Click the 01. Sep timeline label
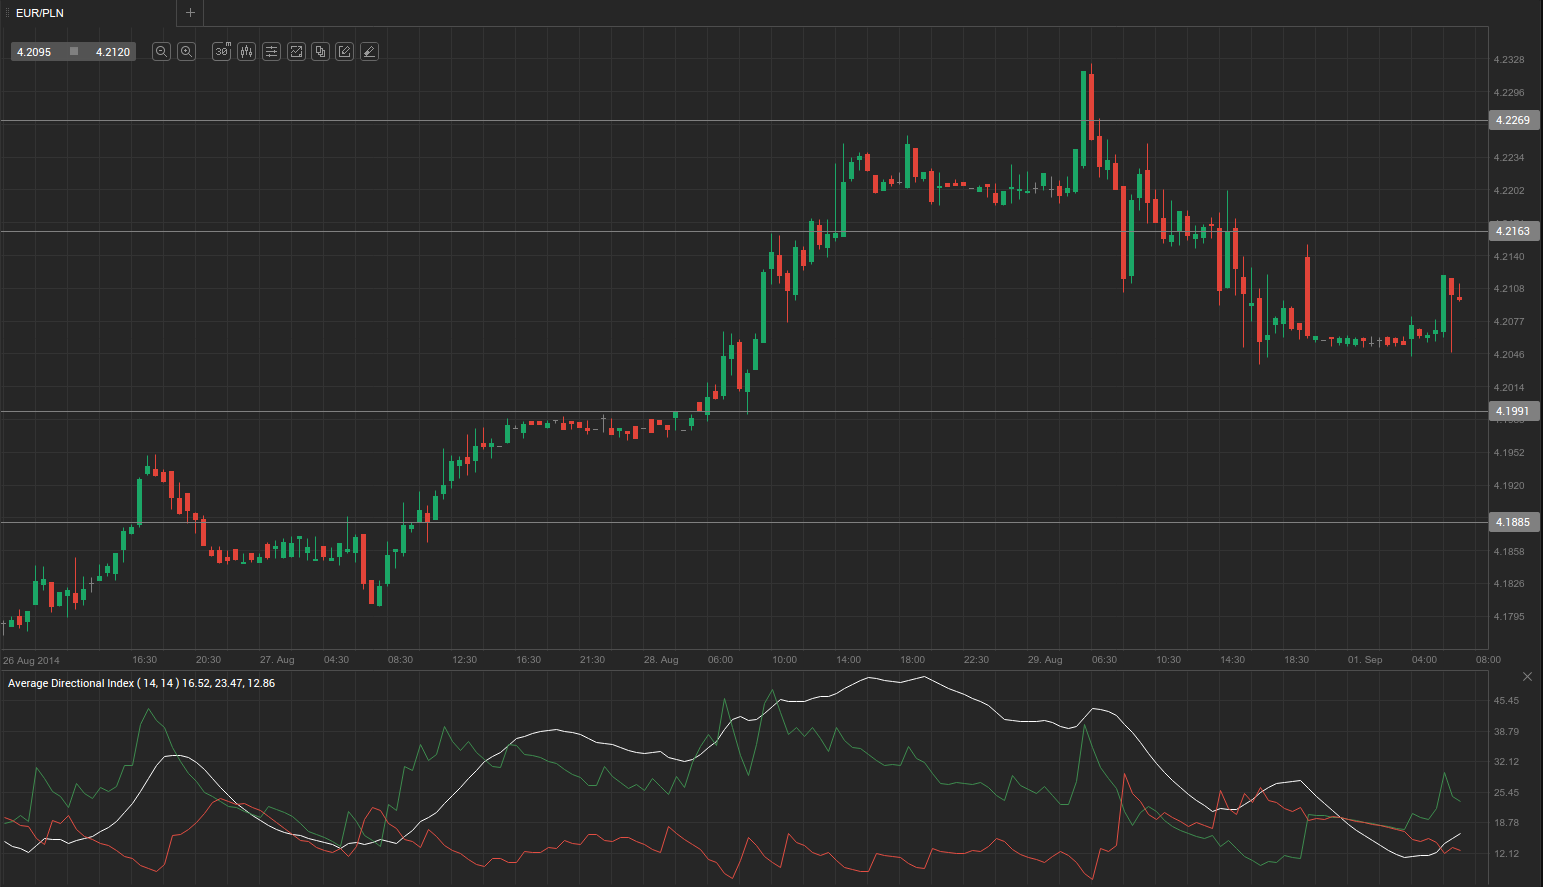The width and height of the screenshot is (1543, 887). 1364,659
